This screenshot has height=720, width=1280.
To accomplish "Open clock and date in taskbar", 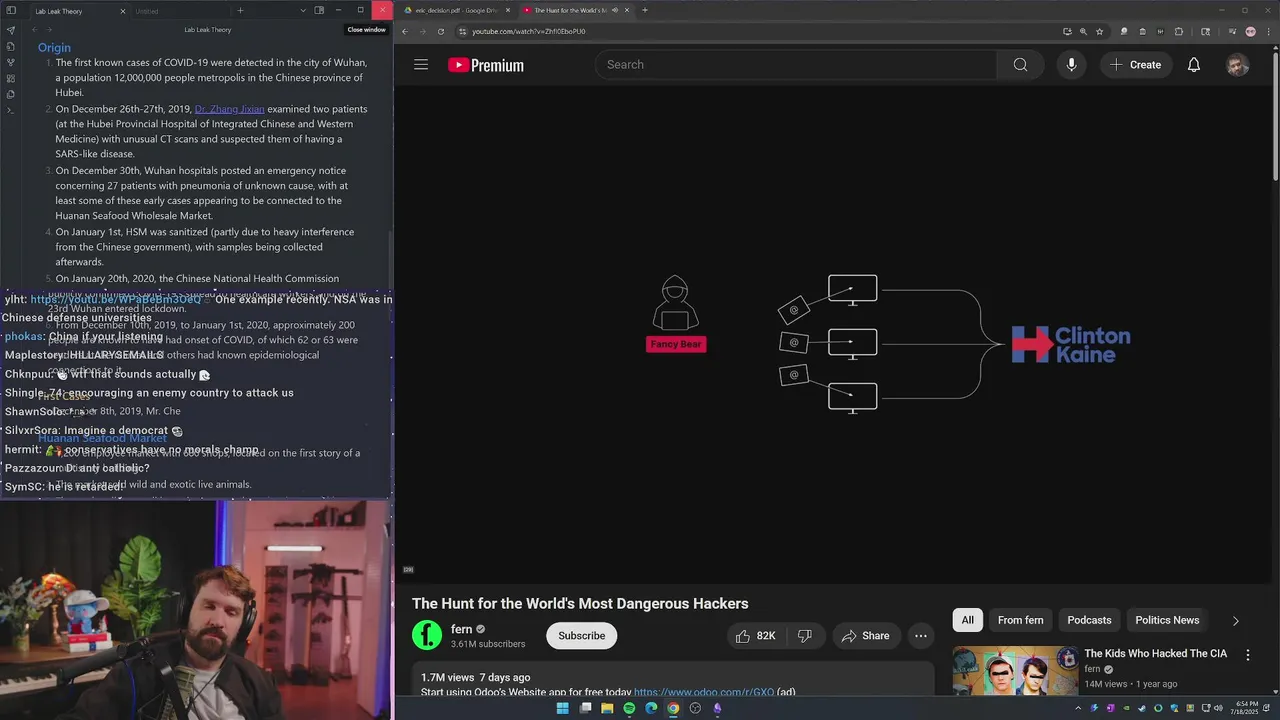I will click(1247, 708).
